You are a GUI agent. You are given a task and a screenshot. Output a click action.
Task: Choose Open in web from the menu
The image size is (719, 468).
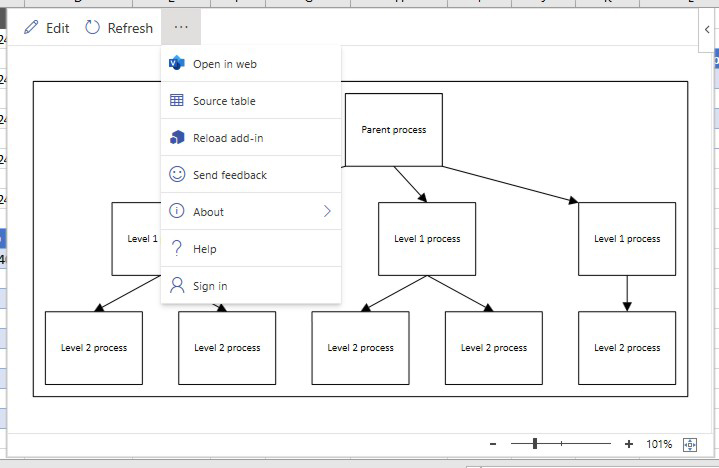click(x=251, y=64)
